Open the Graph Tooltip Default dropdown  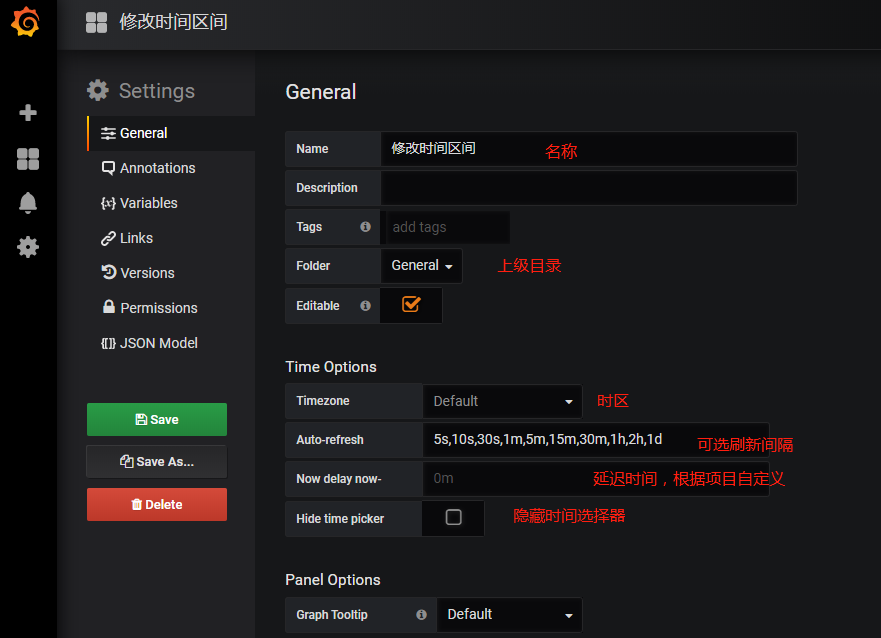click(x=509, y=614)
